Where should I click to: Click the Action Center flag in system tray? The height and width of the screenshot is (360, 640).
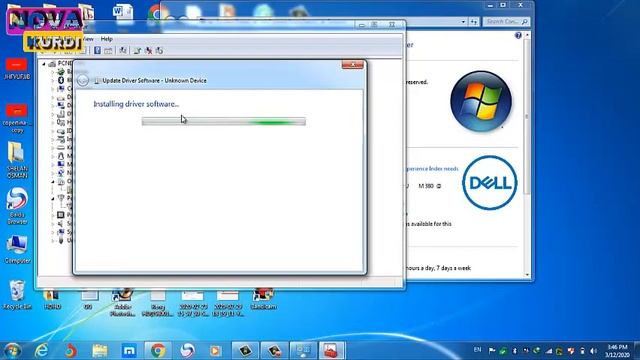click(x=492, y=351)
